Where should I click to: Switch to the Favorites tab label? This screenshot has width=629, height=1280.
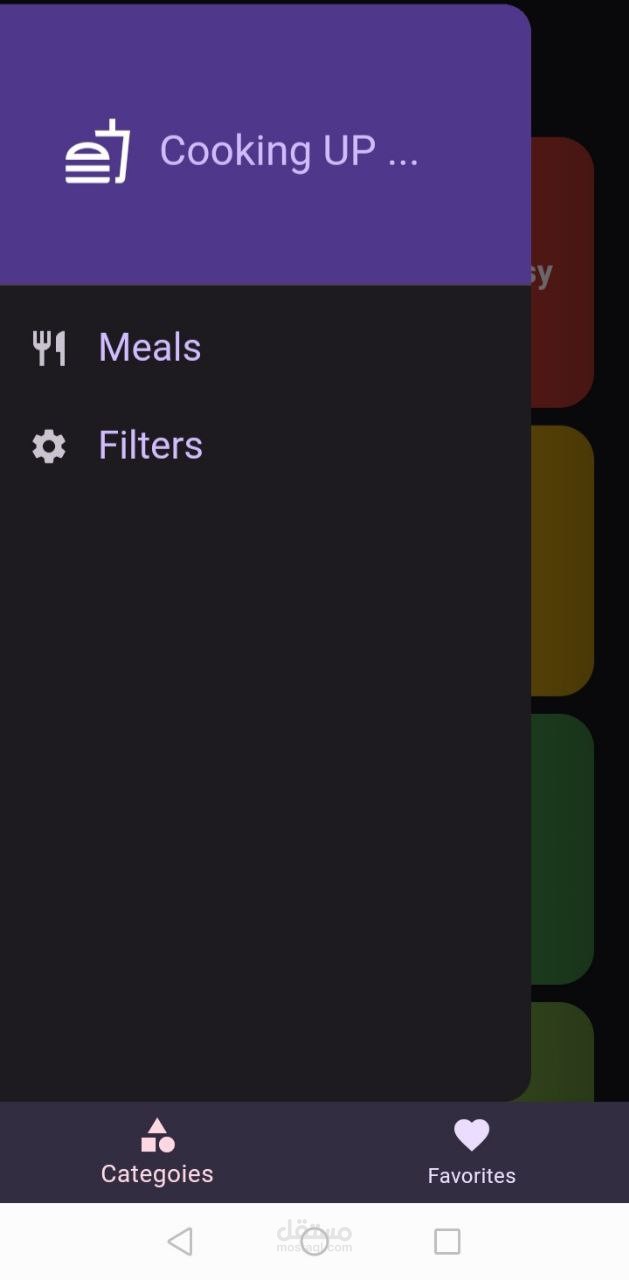coord(471,1176)
